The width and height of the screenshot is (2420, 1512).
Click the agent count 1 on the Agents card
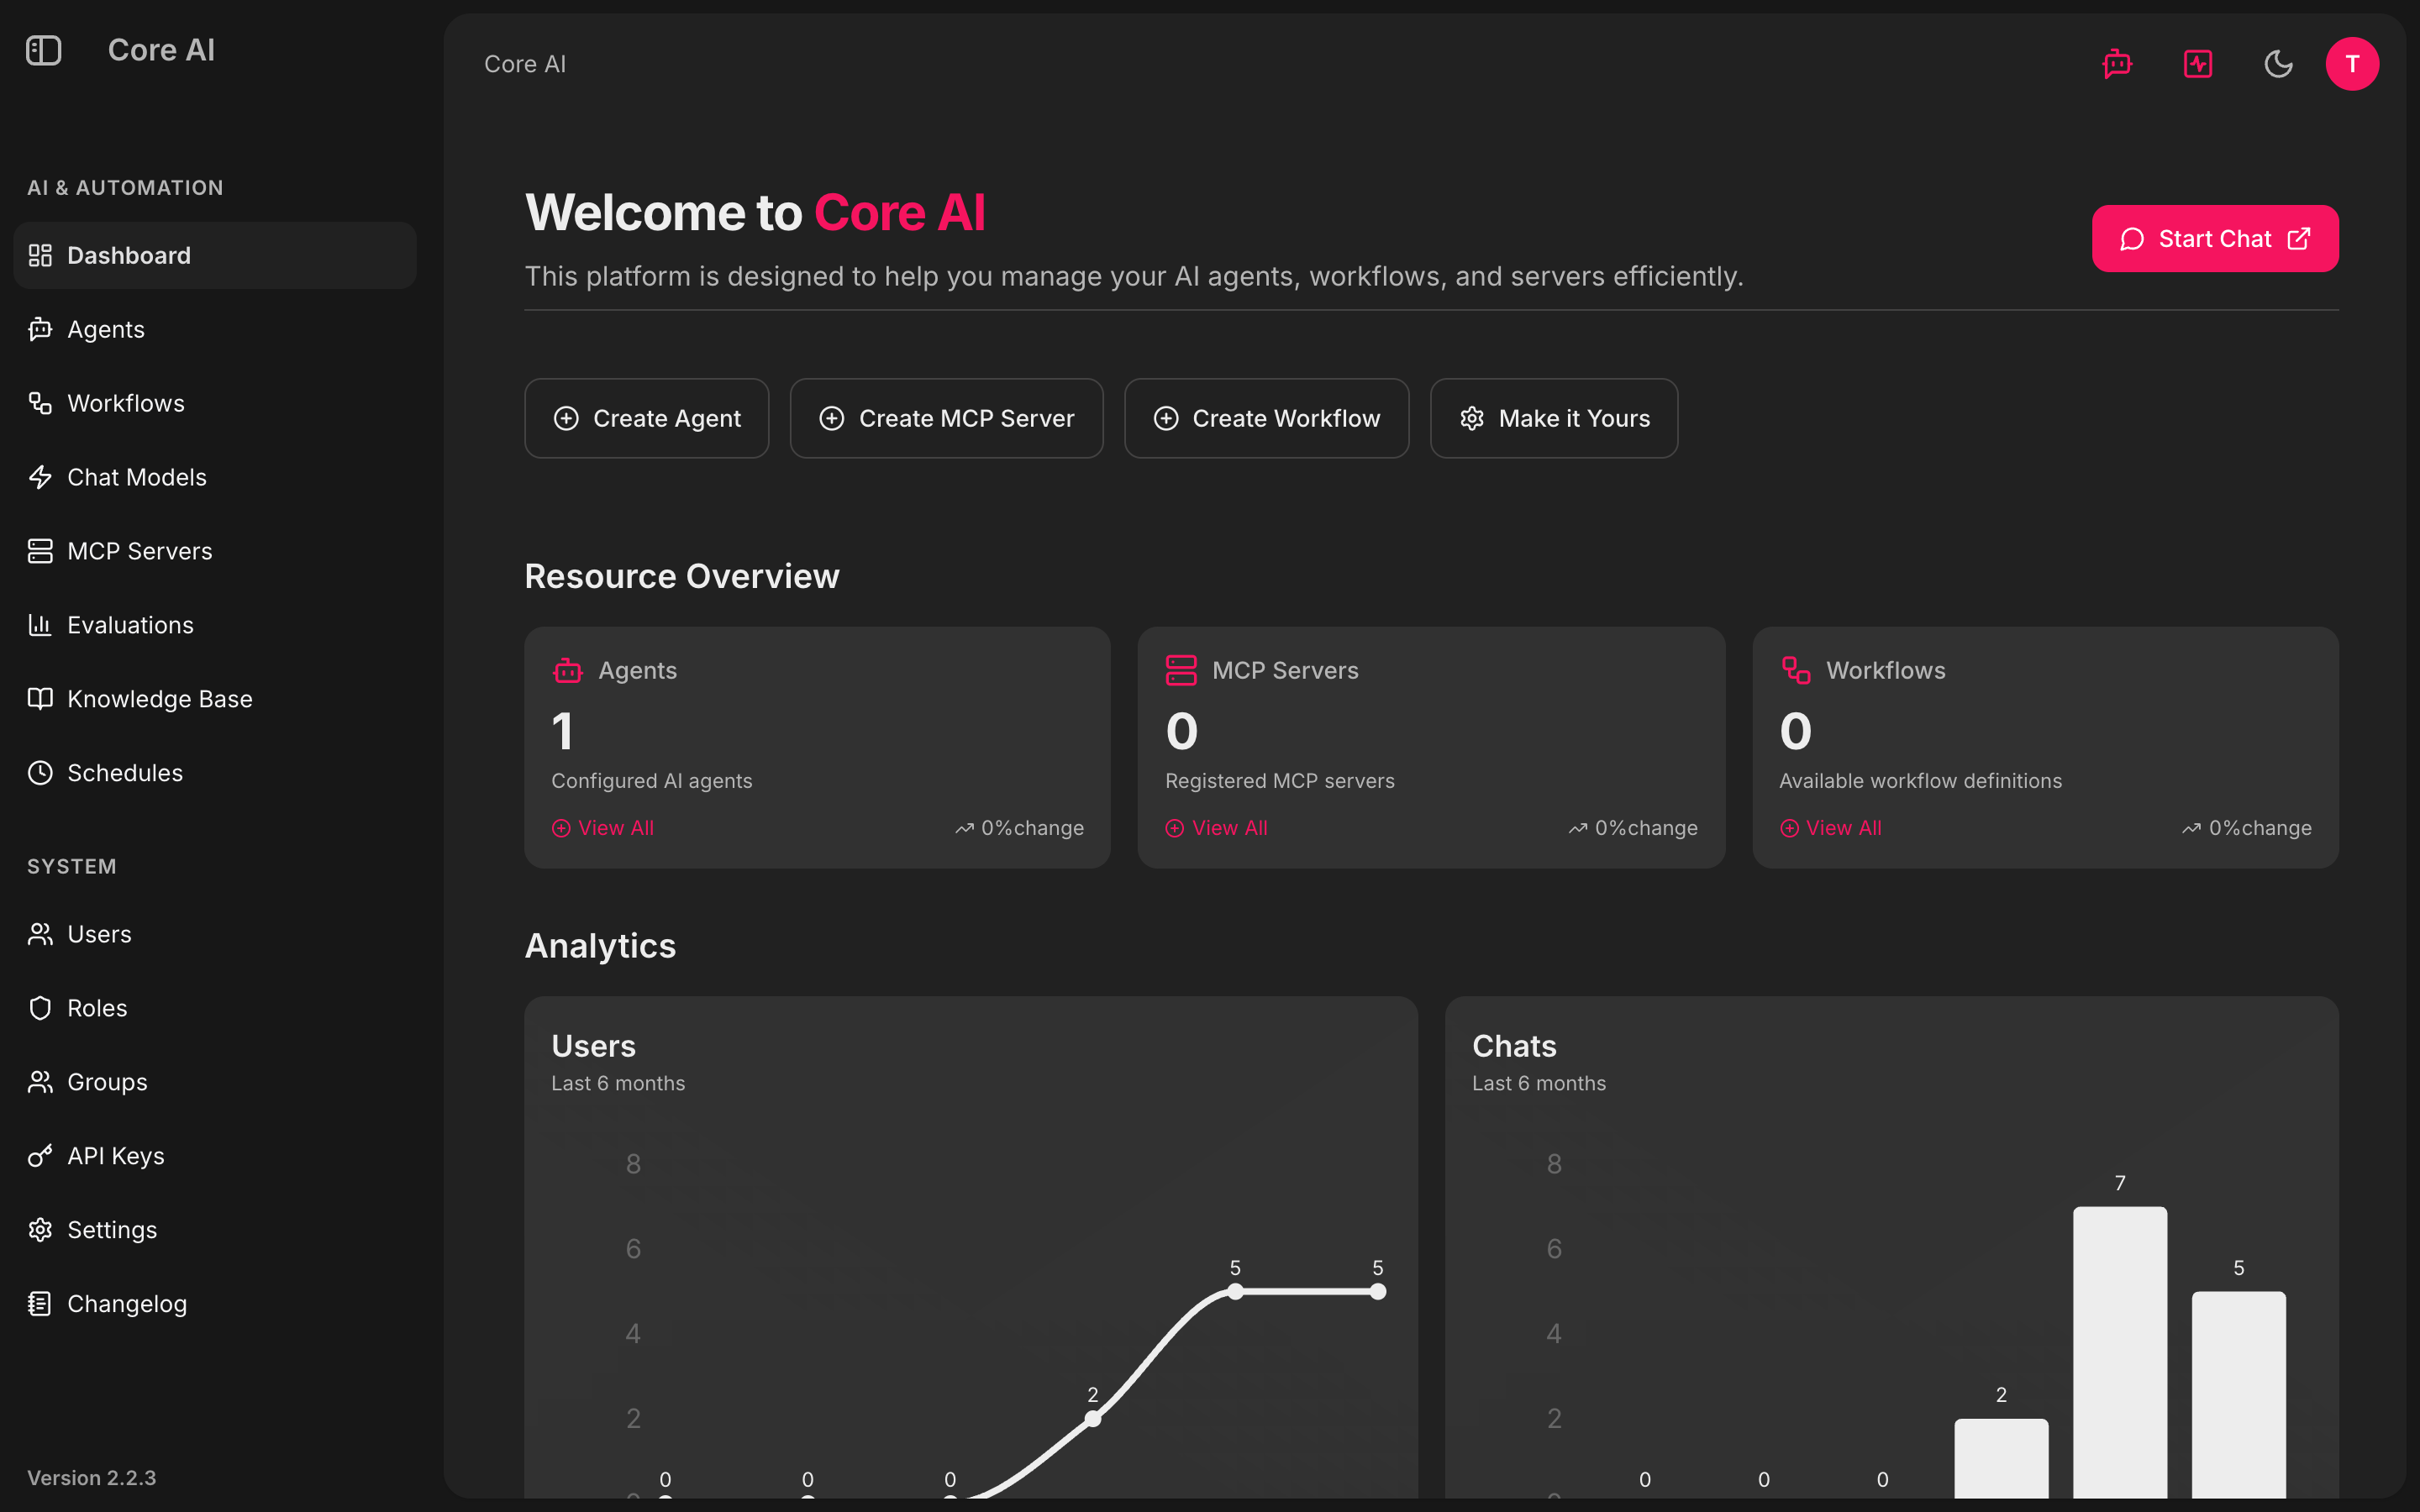(x=562, y=731)
